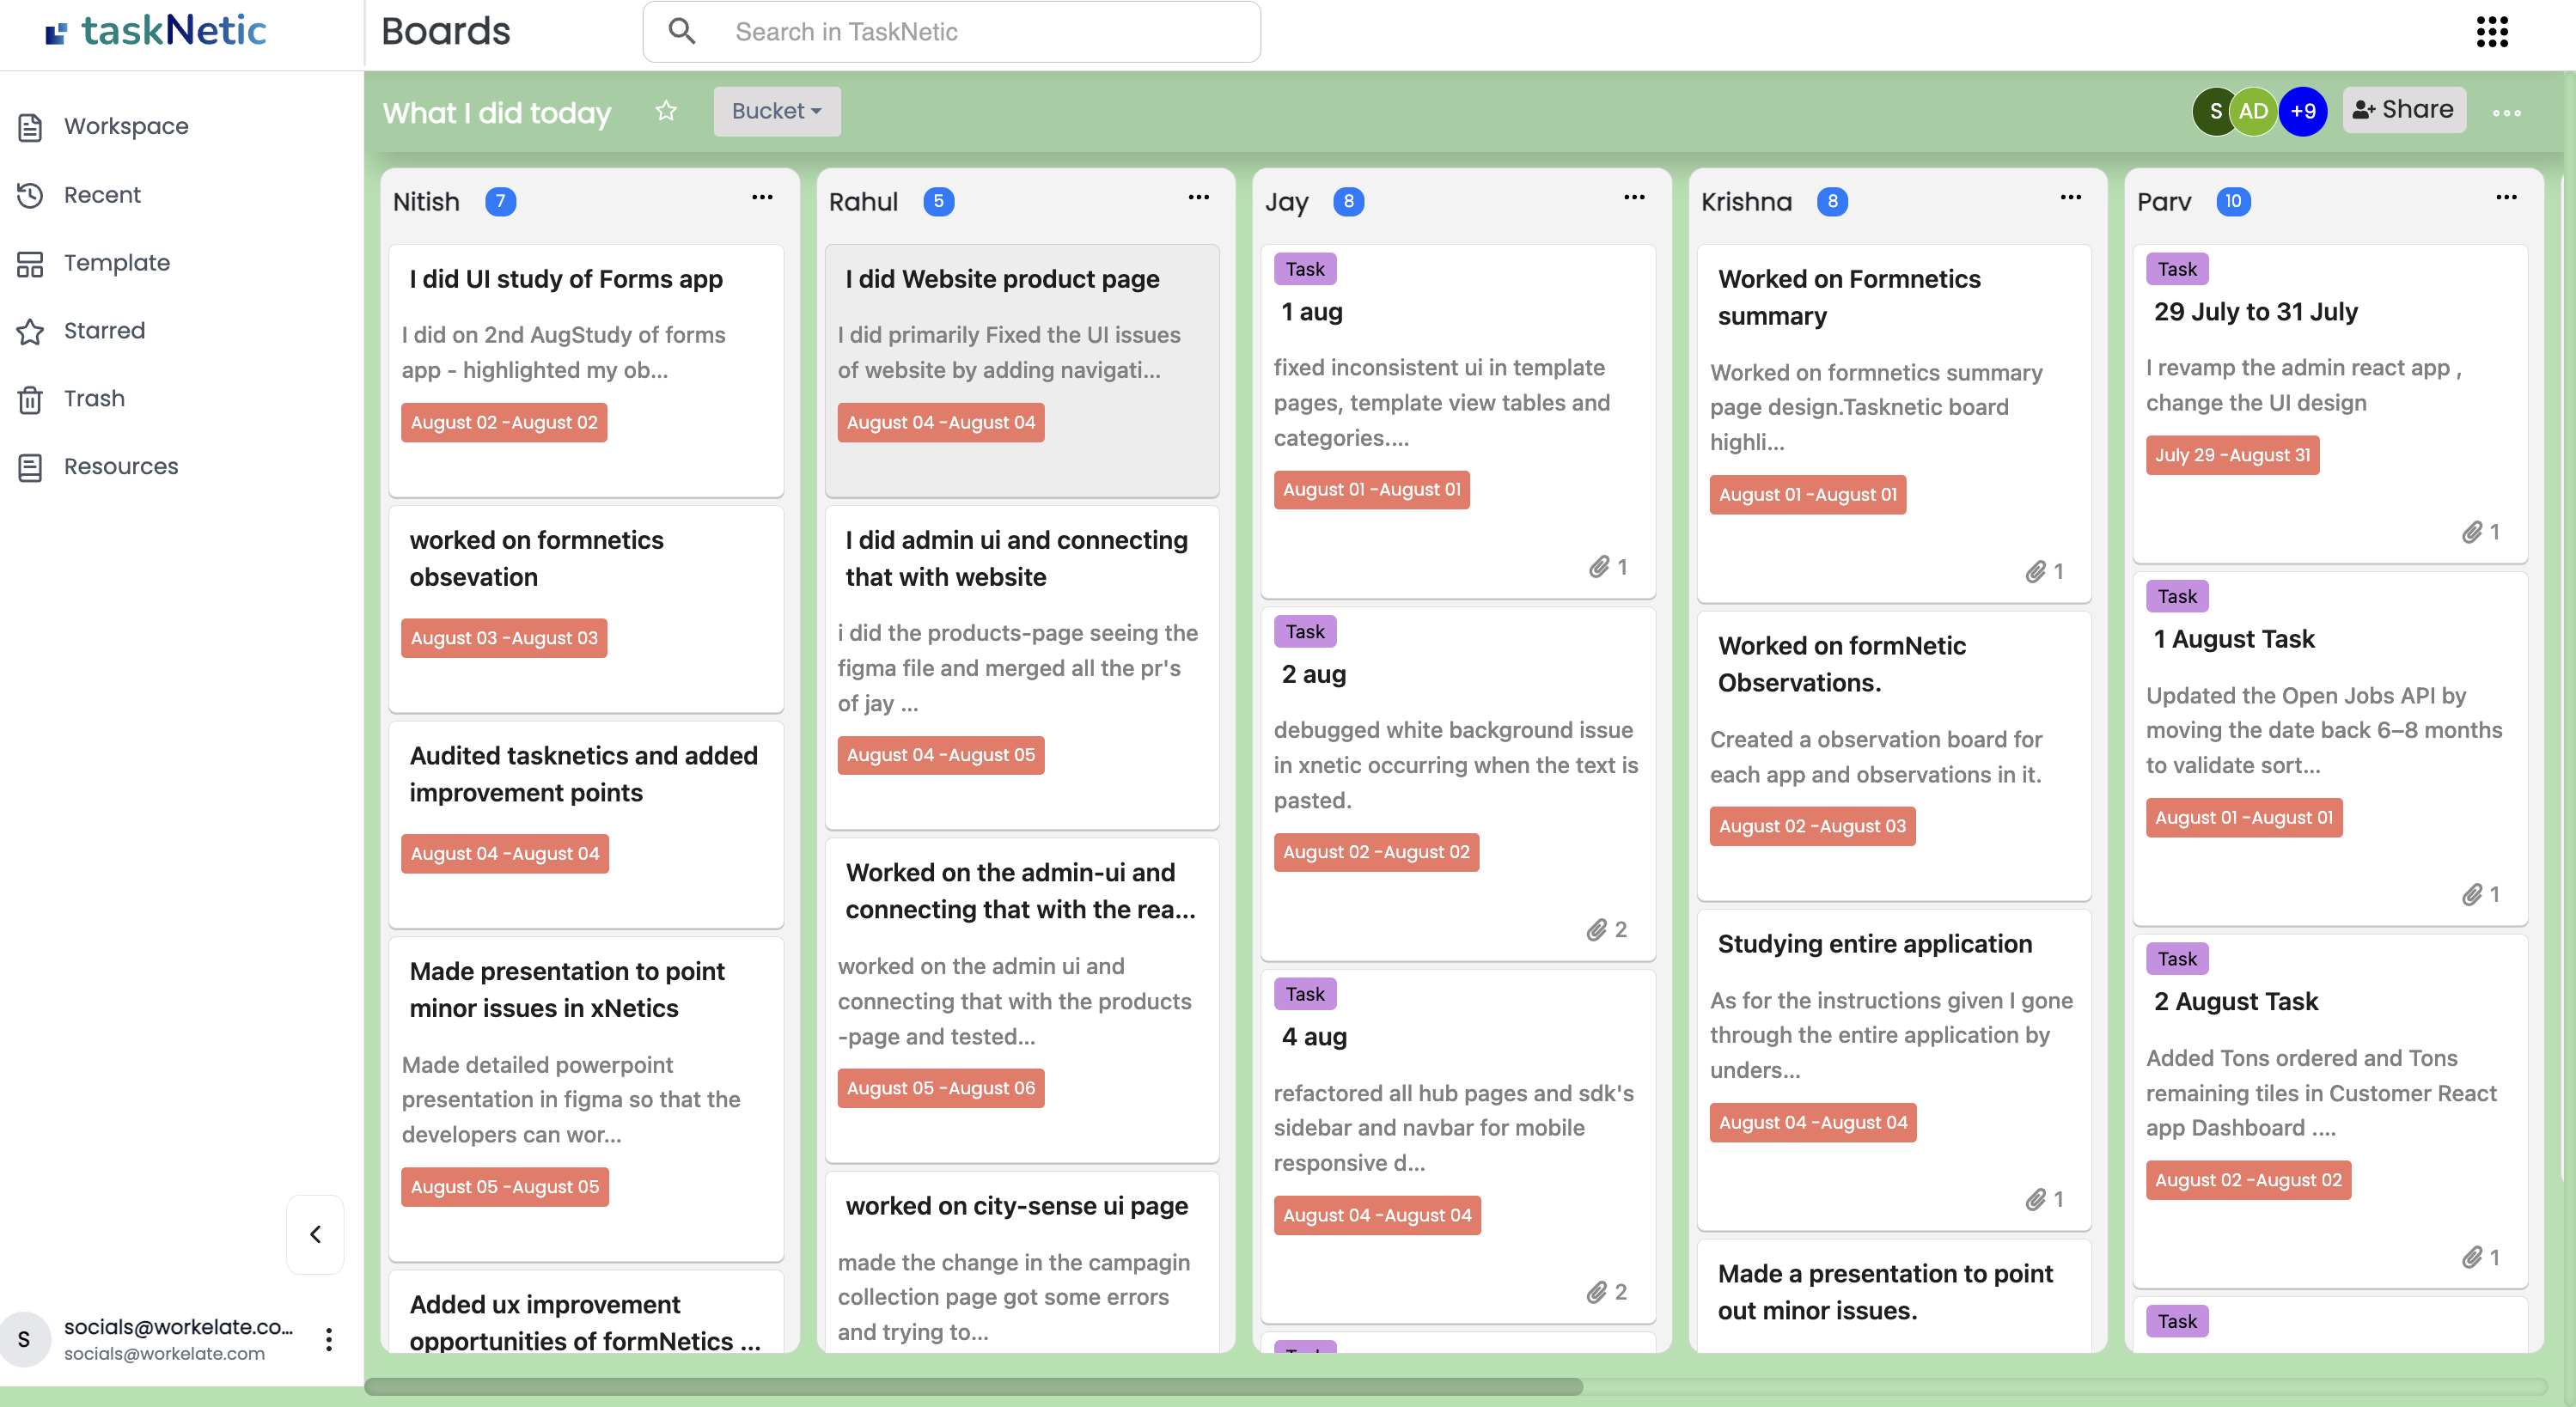Open the apps grid menu icon
Image resolution: width=2576 pixels, height=1407 pixels.
click(2492, 32)
